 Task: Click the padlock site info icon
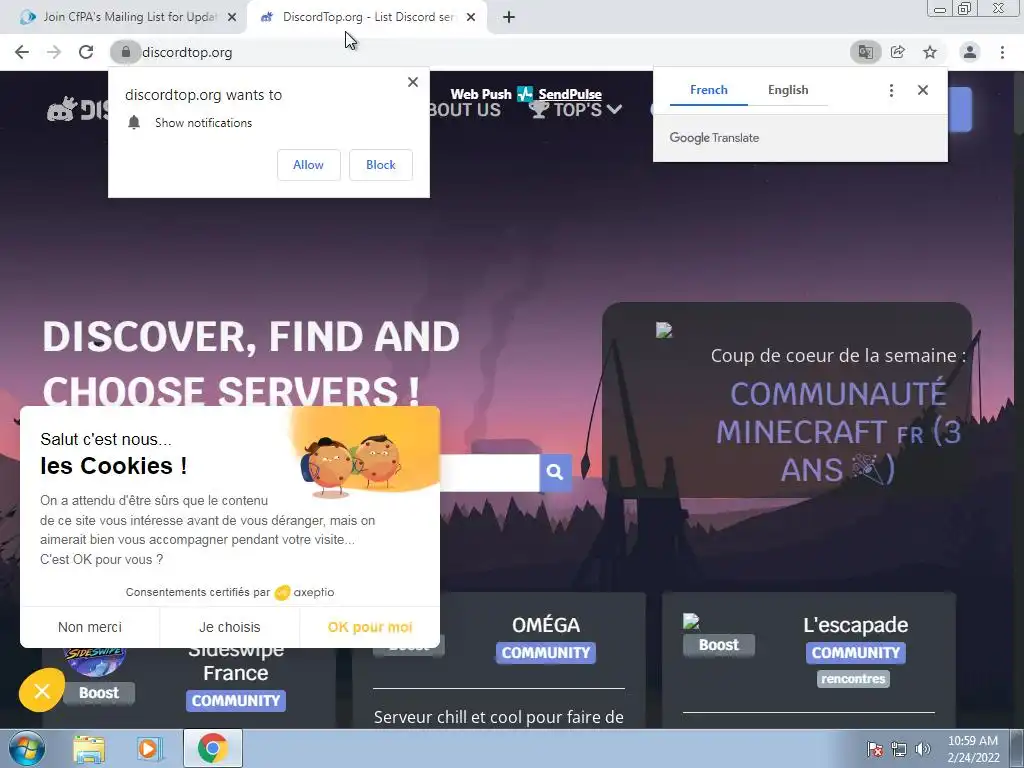tap(126, 52)
